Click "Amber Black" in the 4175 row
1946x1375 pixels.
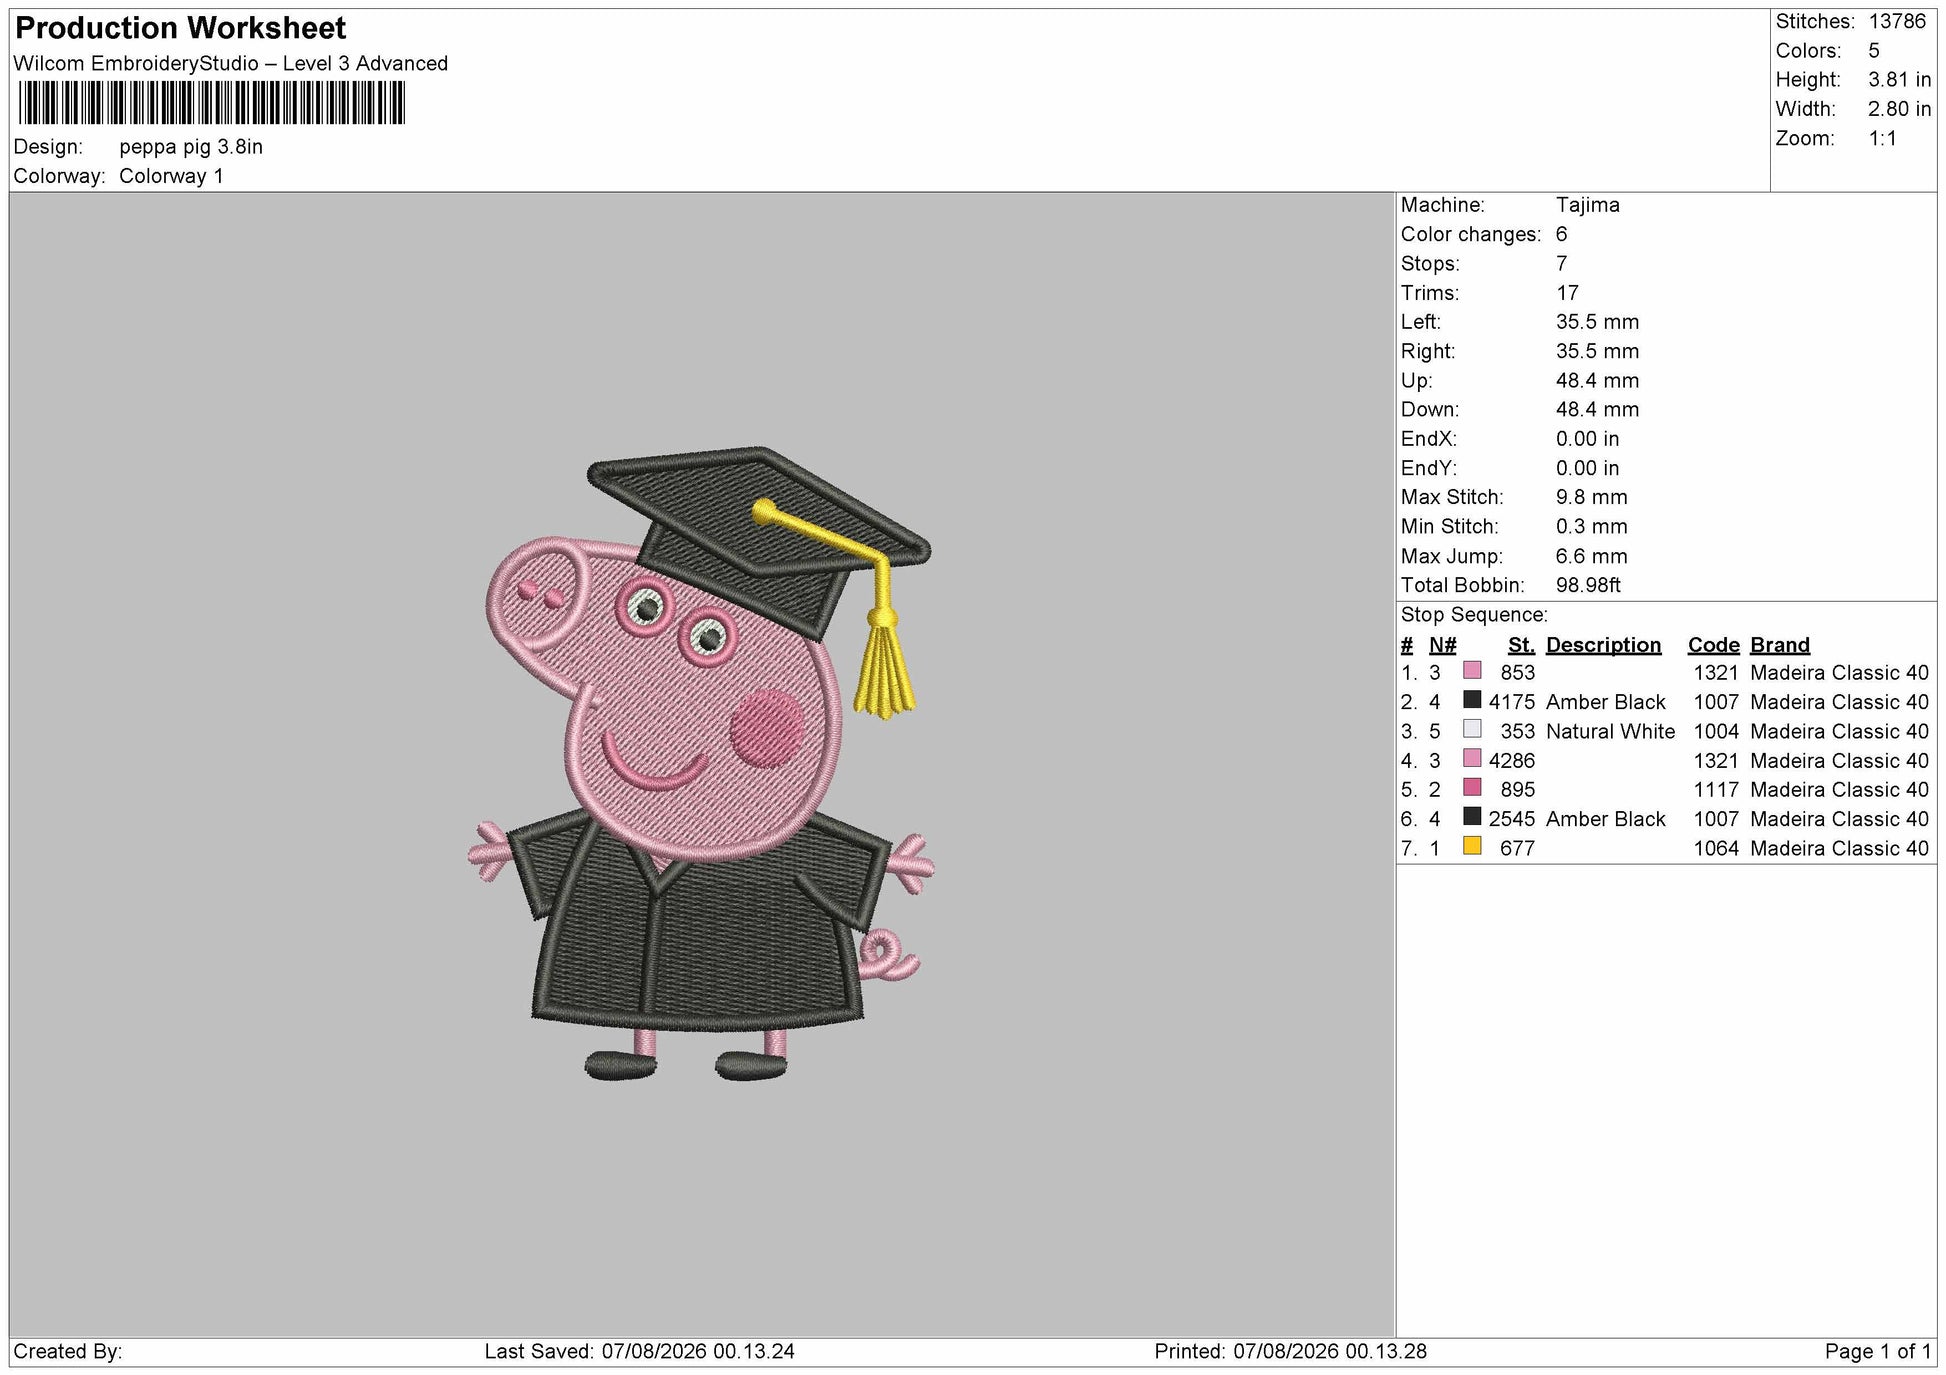[x=1606, y=702]
